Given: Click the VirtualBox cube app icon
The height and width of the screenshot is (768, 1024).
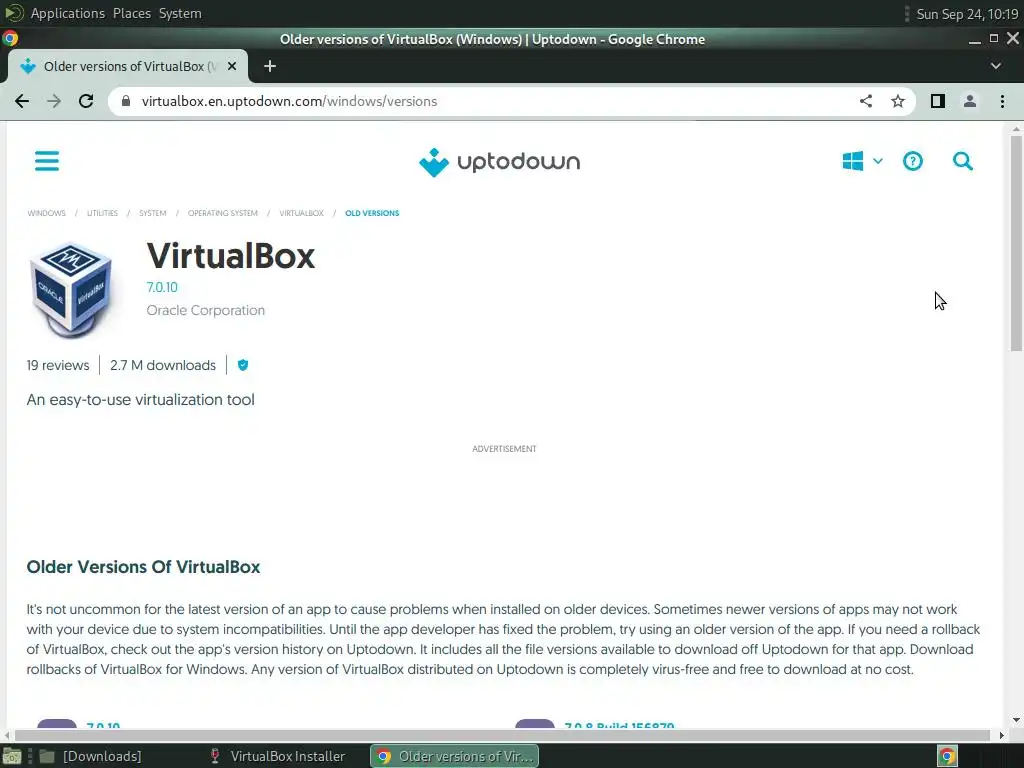Looking at the screenshot, I should point(71,290).
